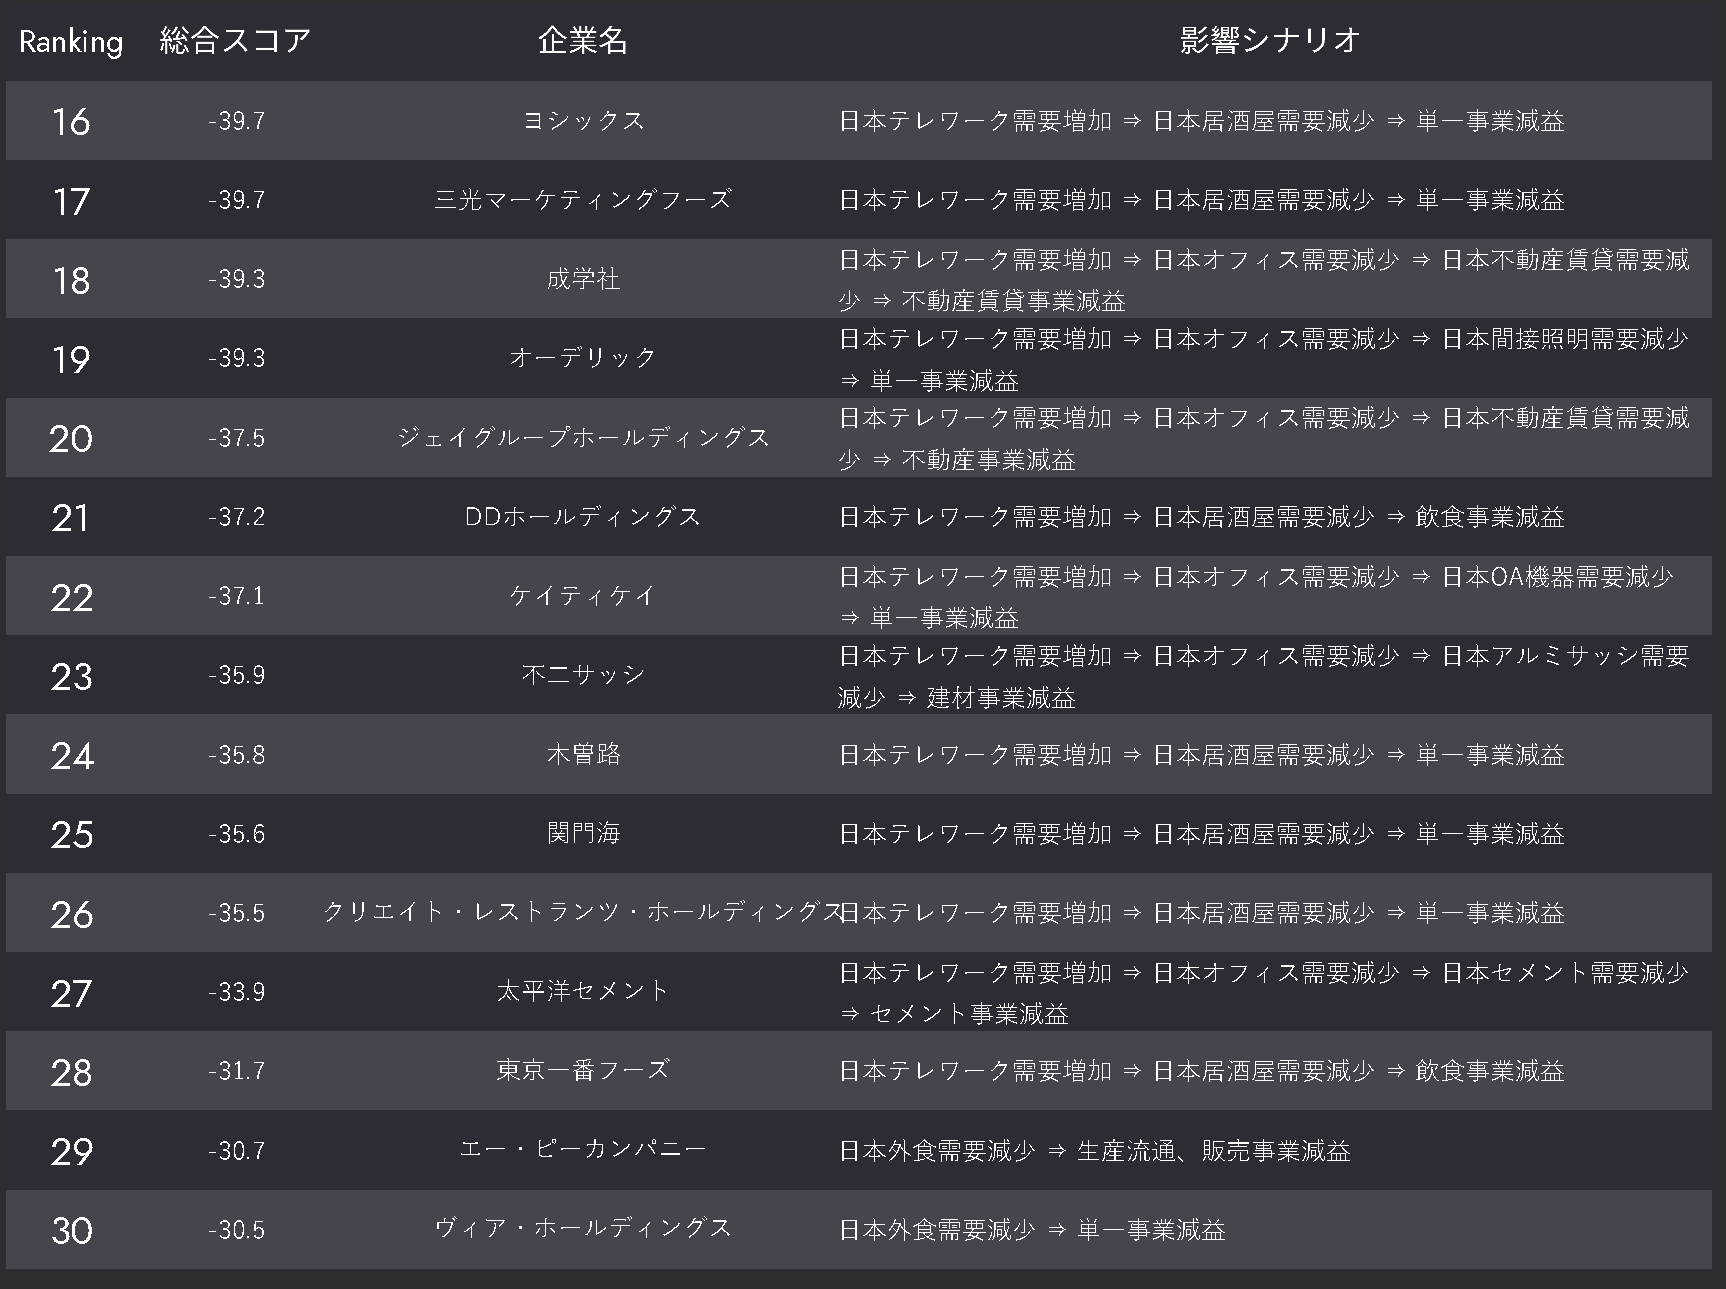The height and width of the screenshot is (1289, 1726).
Task: Click the Ranking column header
Action: pos(71,42)
